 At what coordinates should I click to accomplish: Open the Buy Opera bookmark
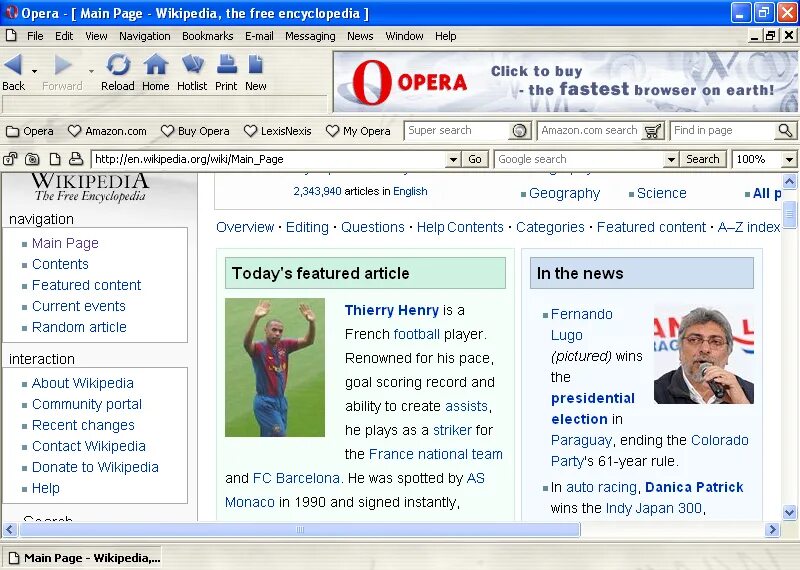click(x=195, y=131)
